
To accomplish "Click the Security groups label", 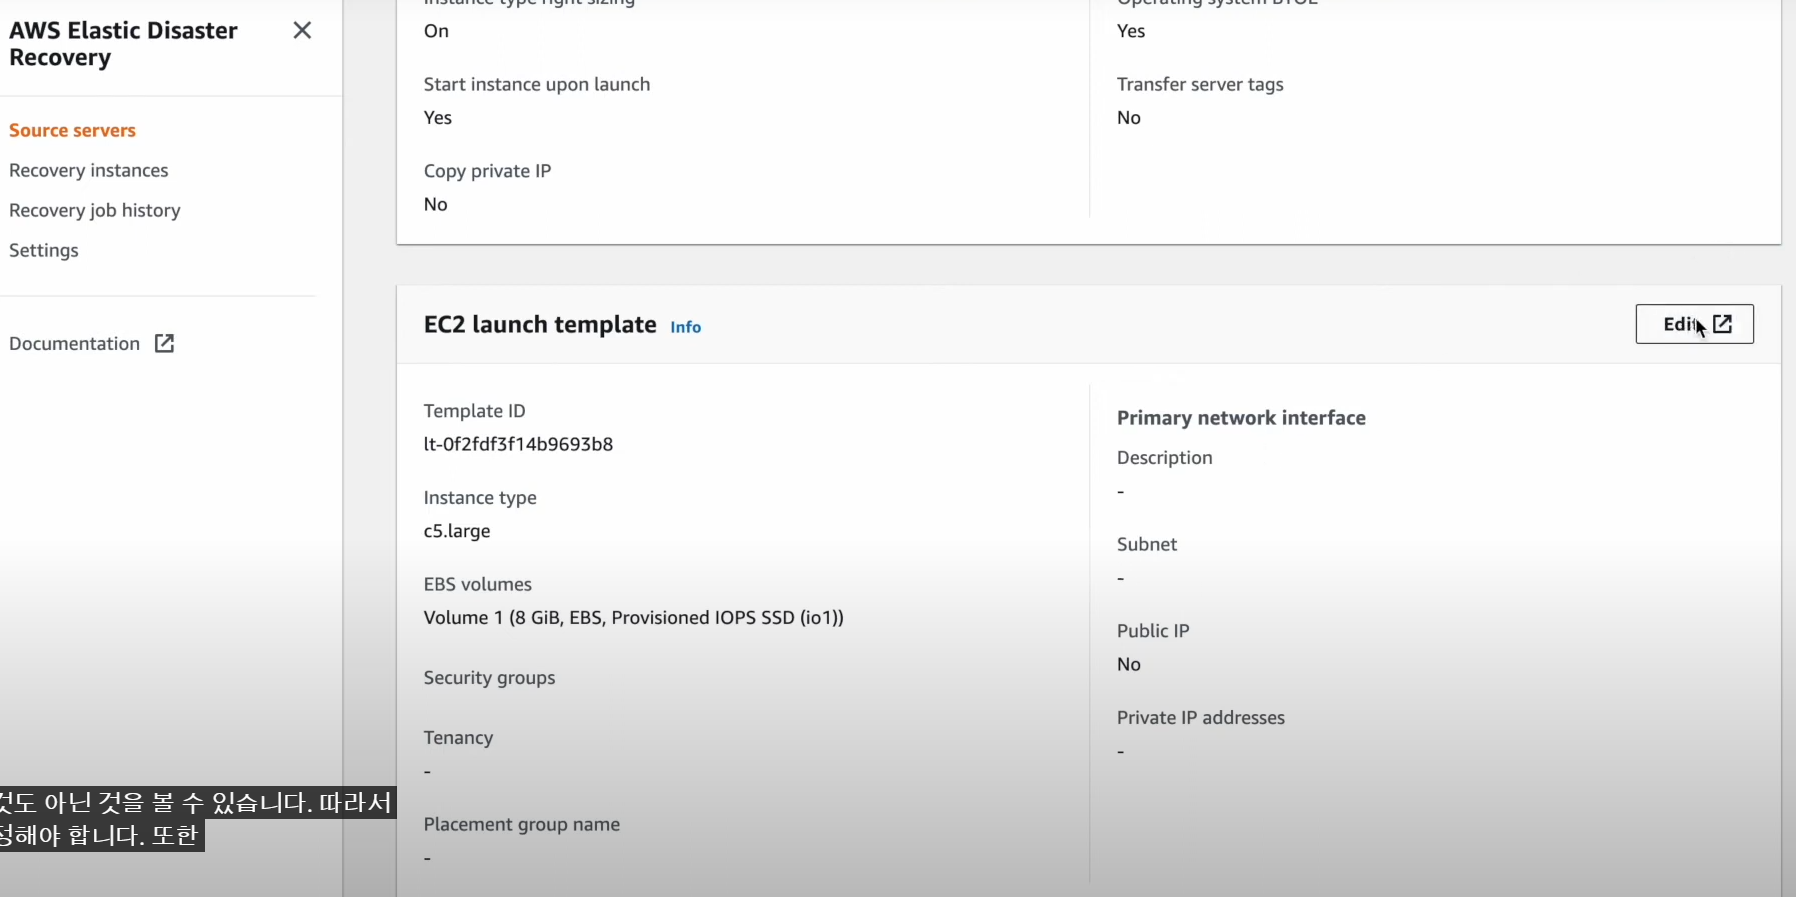I will pos(489,678).
